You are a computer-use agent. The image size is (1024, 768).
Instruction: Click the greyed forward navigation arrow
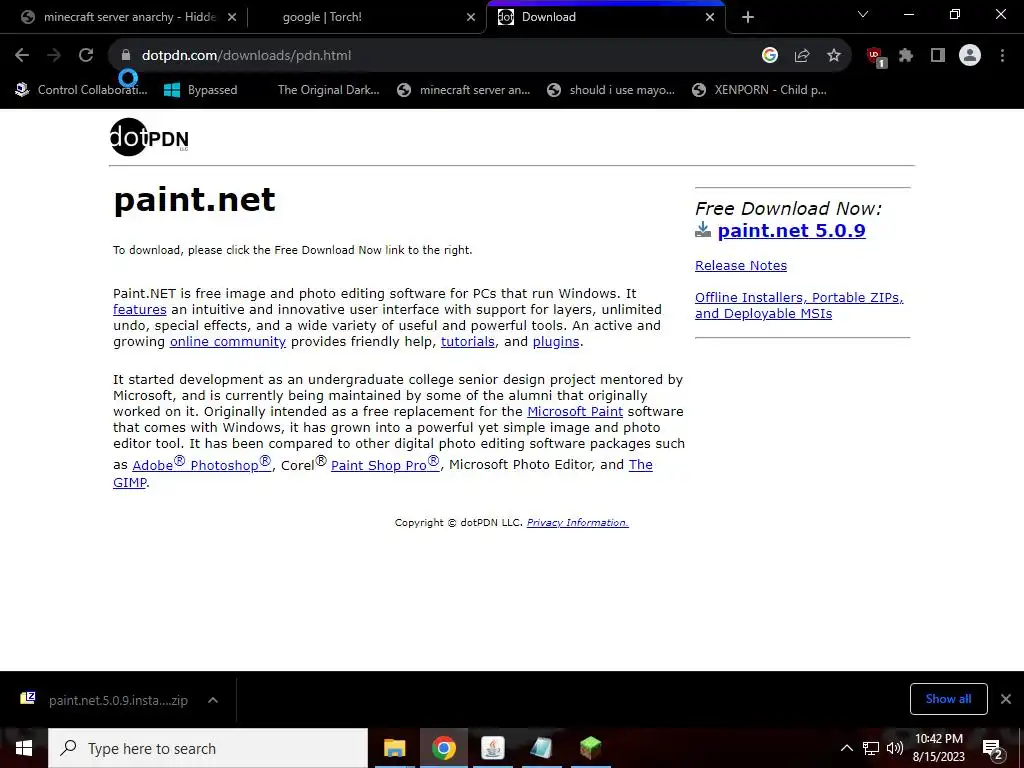54,56
